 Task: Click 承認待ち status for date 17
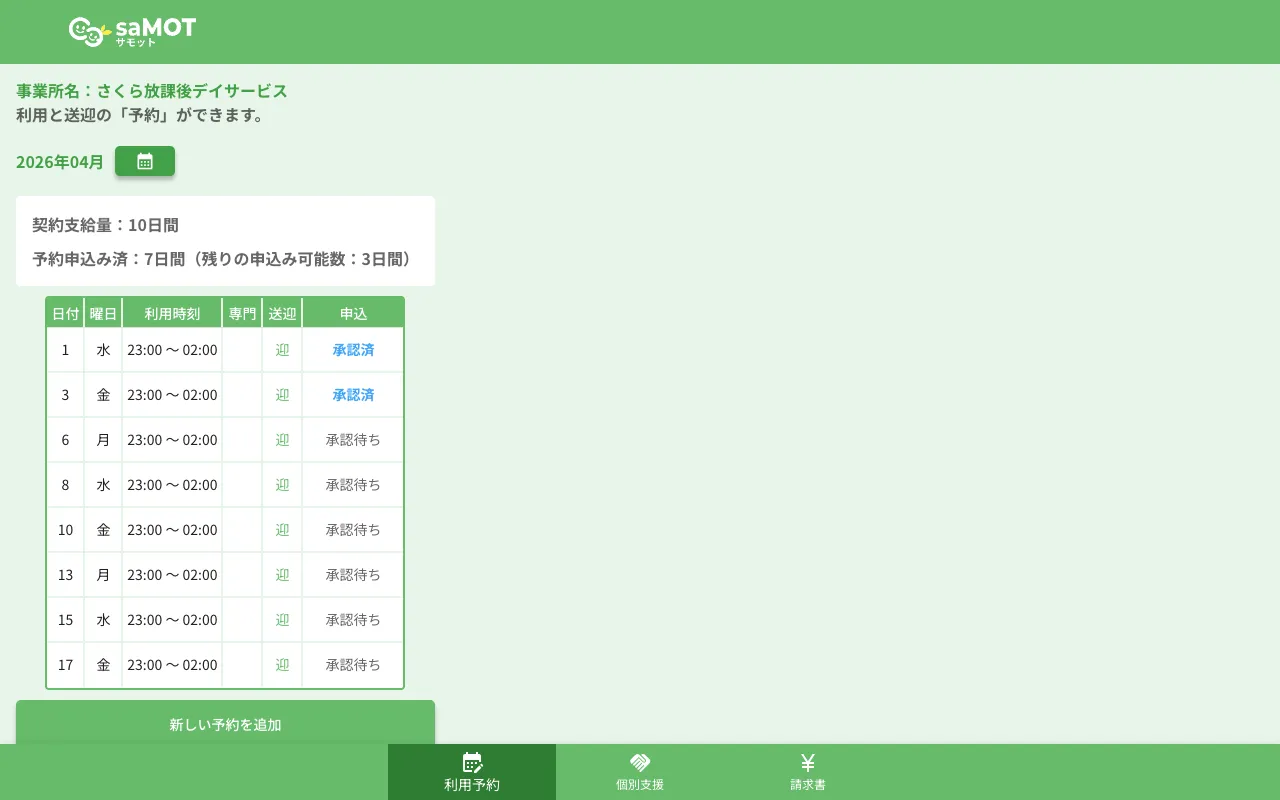point(353,665)
